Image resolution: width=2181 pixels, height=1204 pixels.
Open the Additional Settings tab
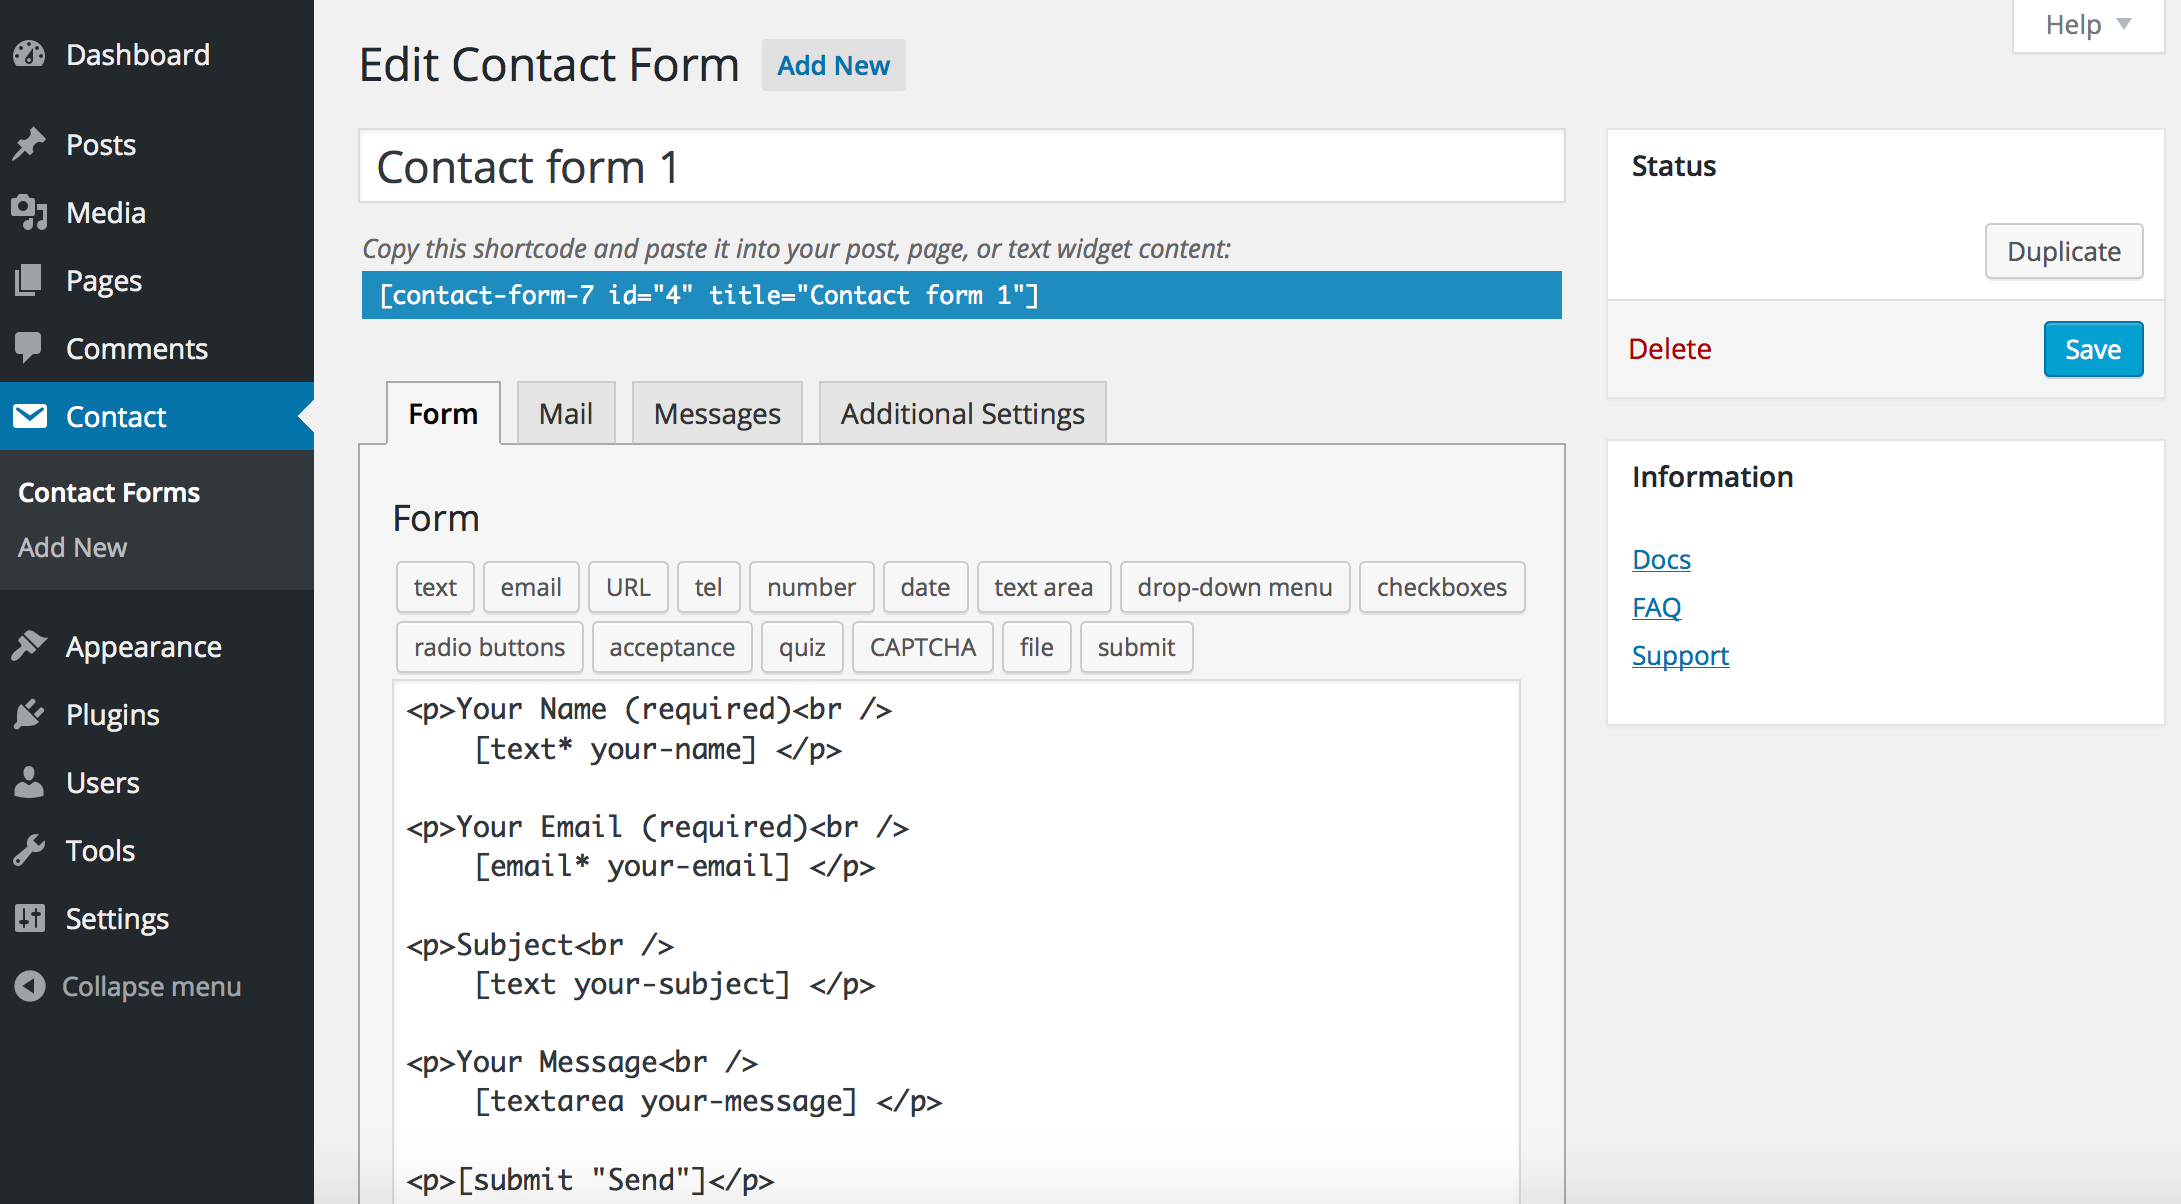(x=959, y=414)
